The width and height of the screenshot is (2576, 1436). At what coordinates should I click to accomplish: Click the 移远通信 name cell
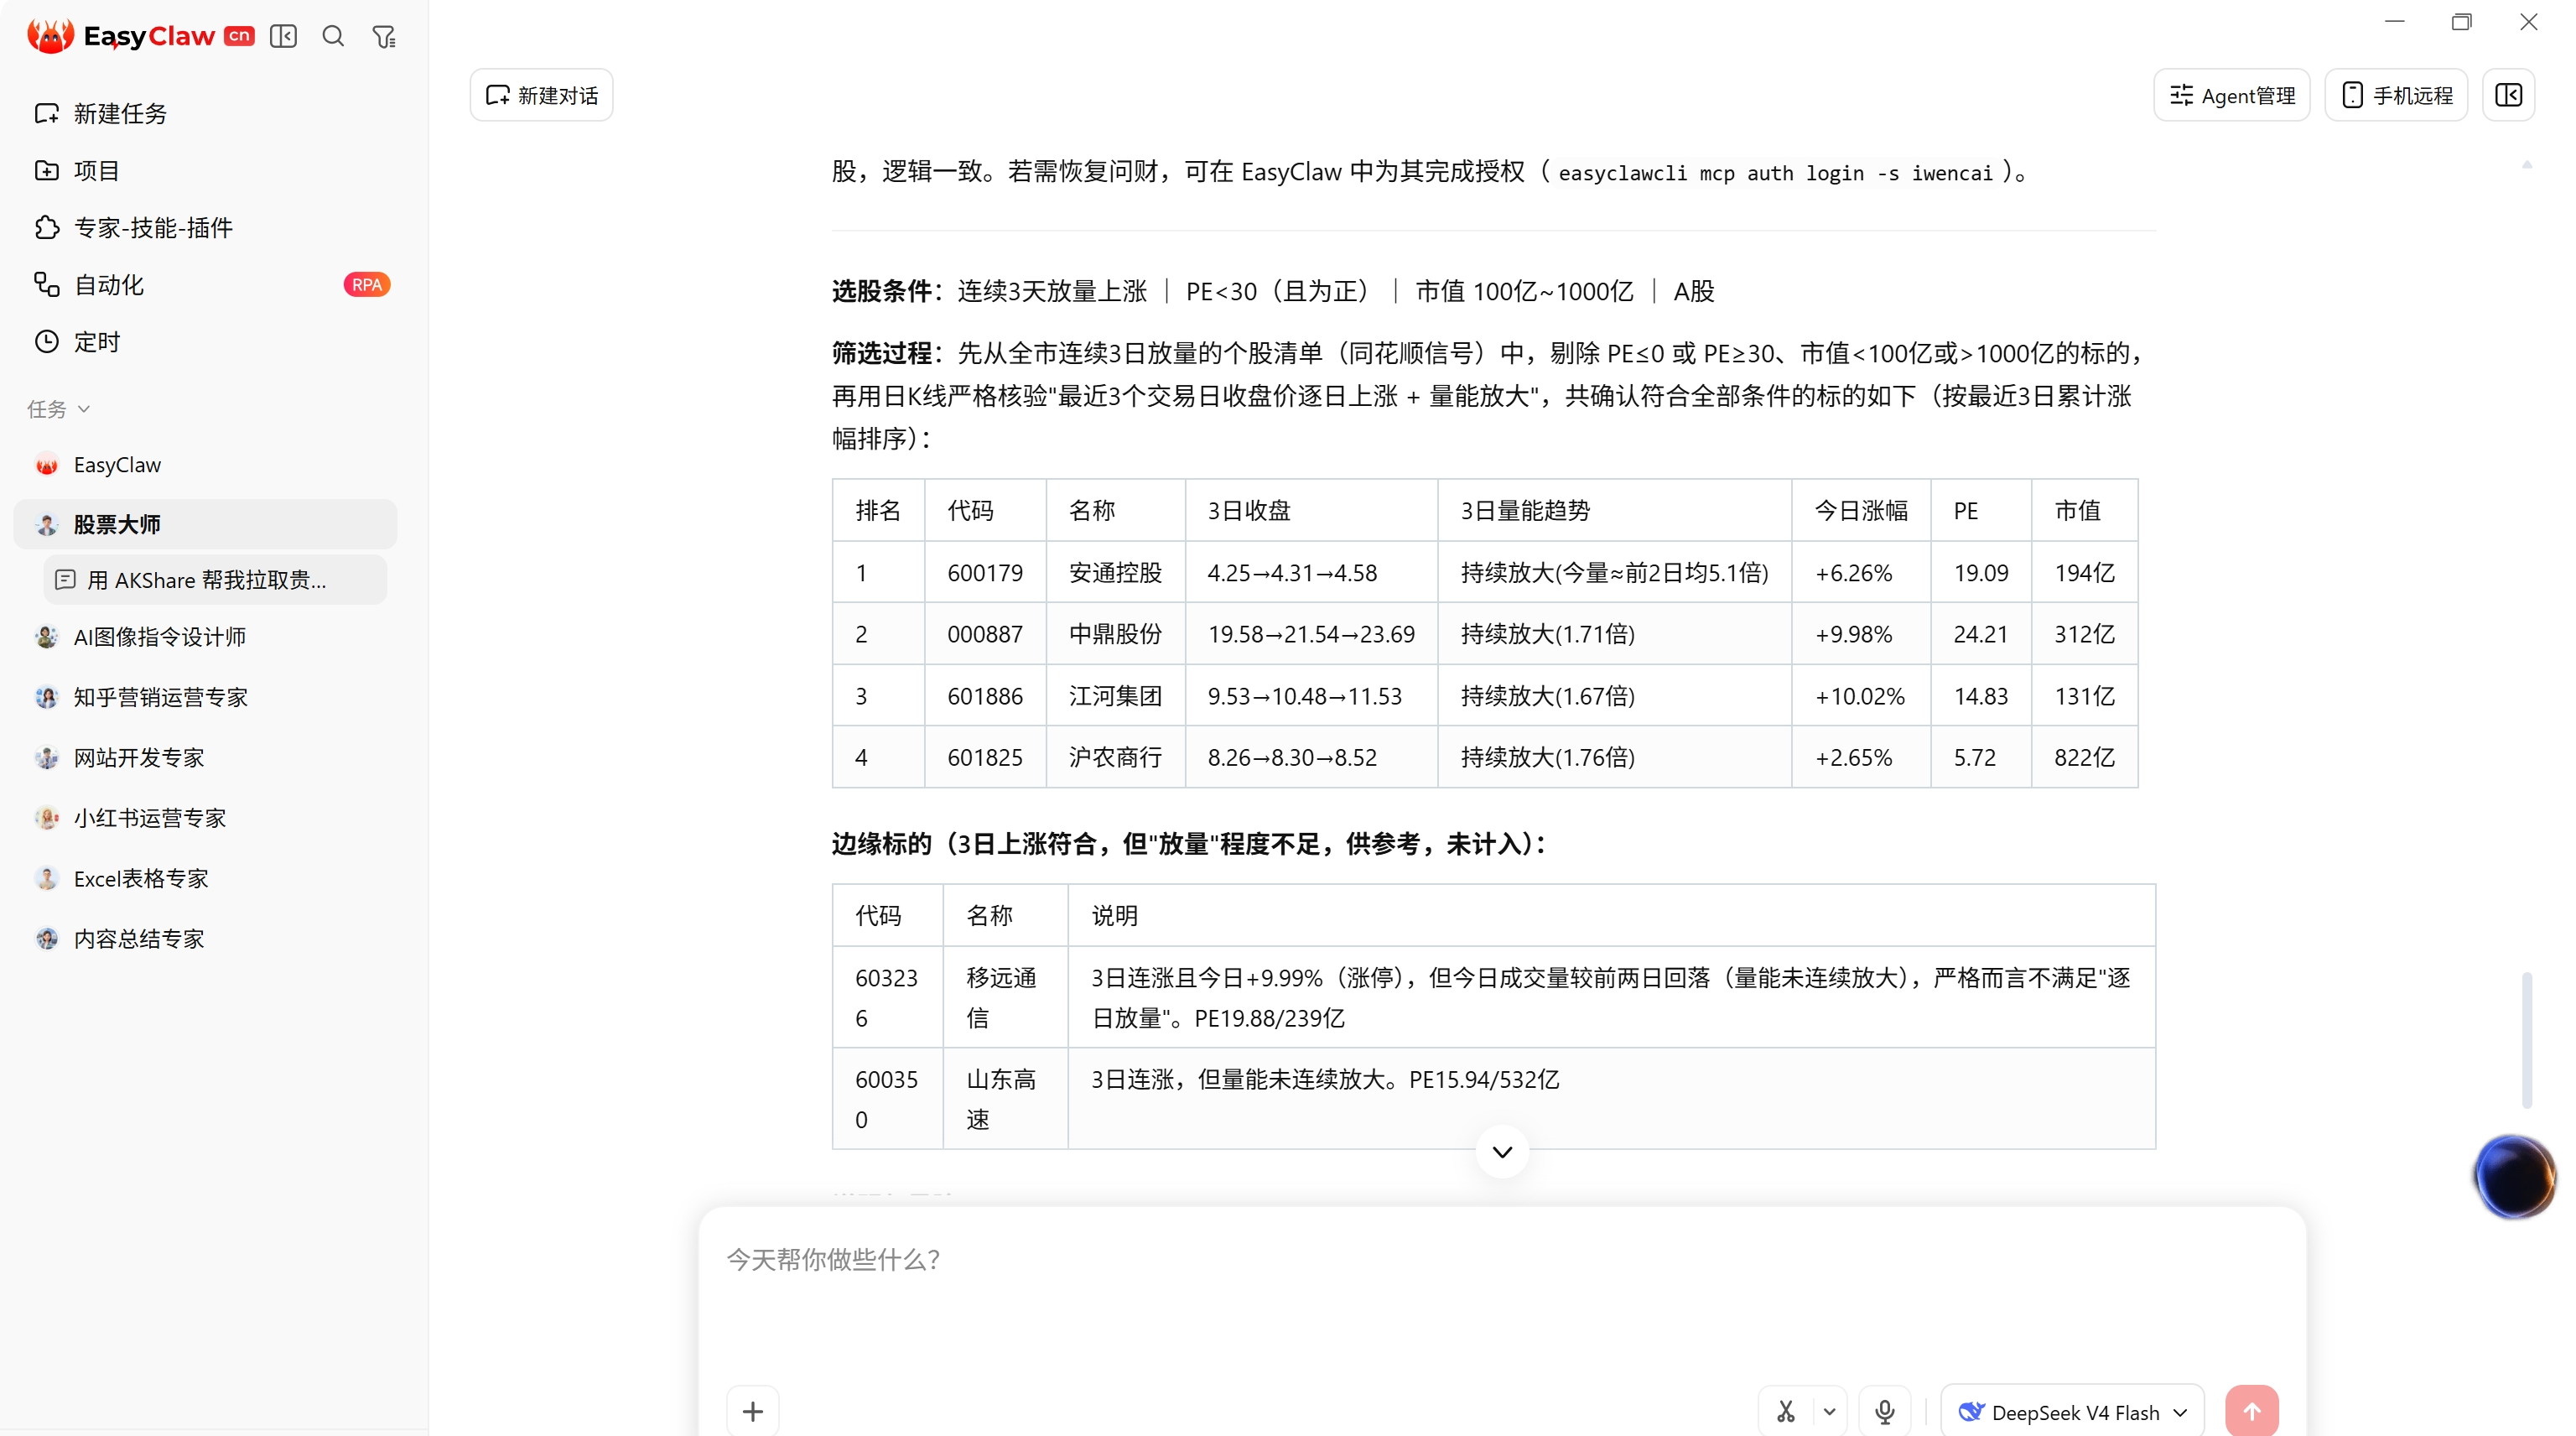point(1005,997)
